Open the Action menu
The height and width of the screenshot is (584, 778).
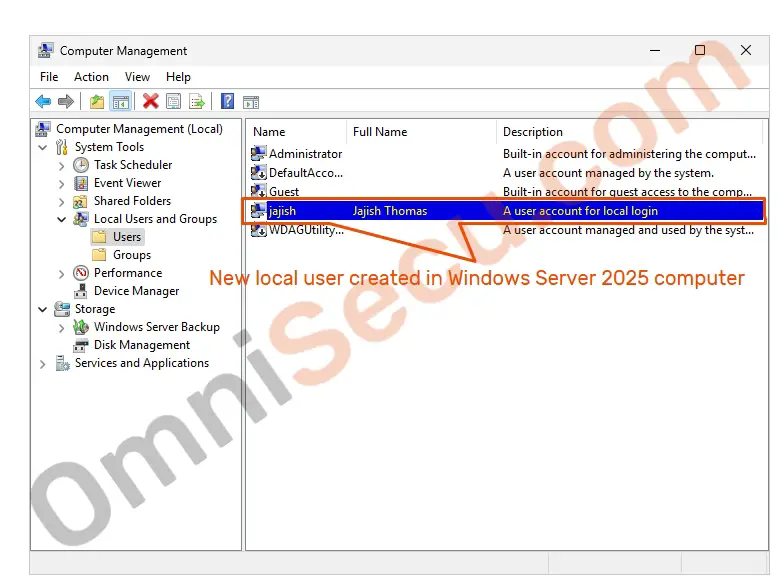91,77
